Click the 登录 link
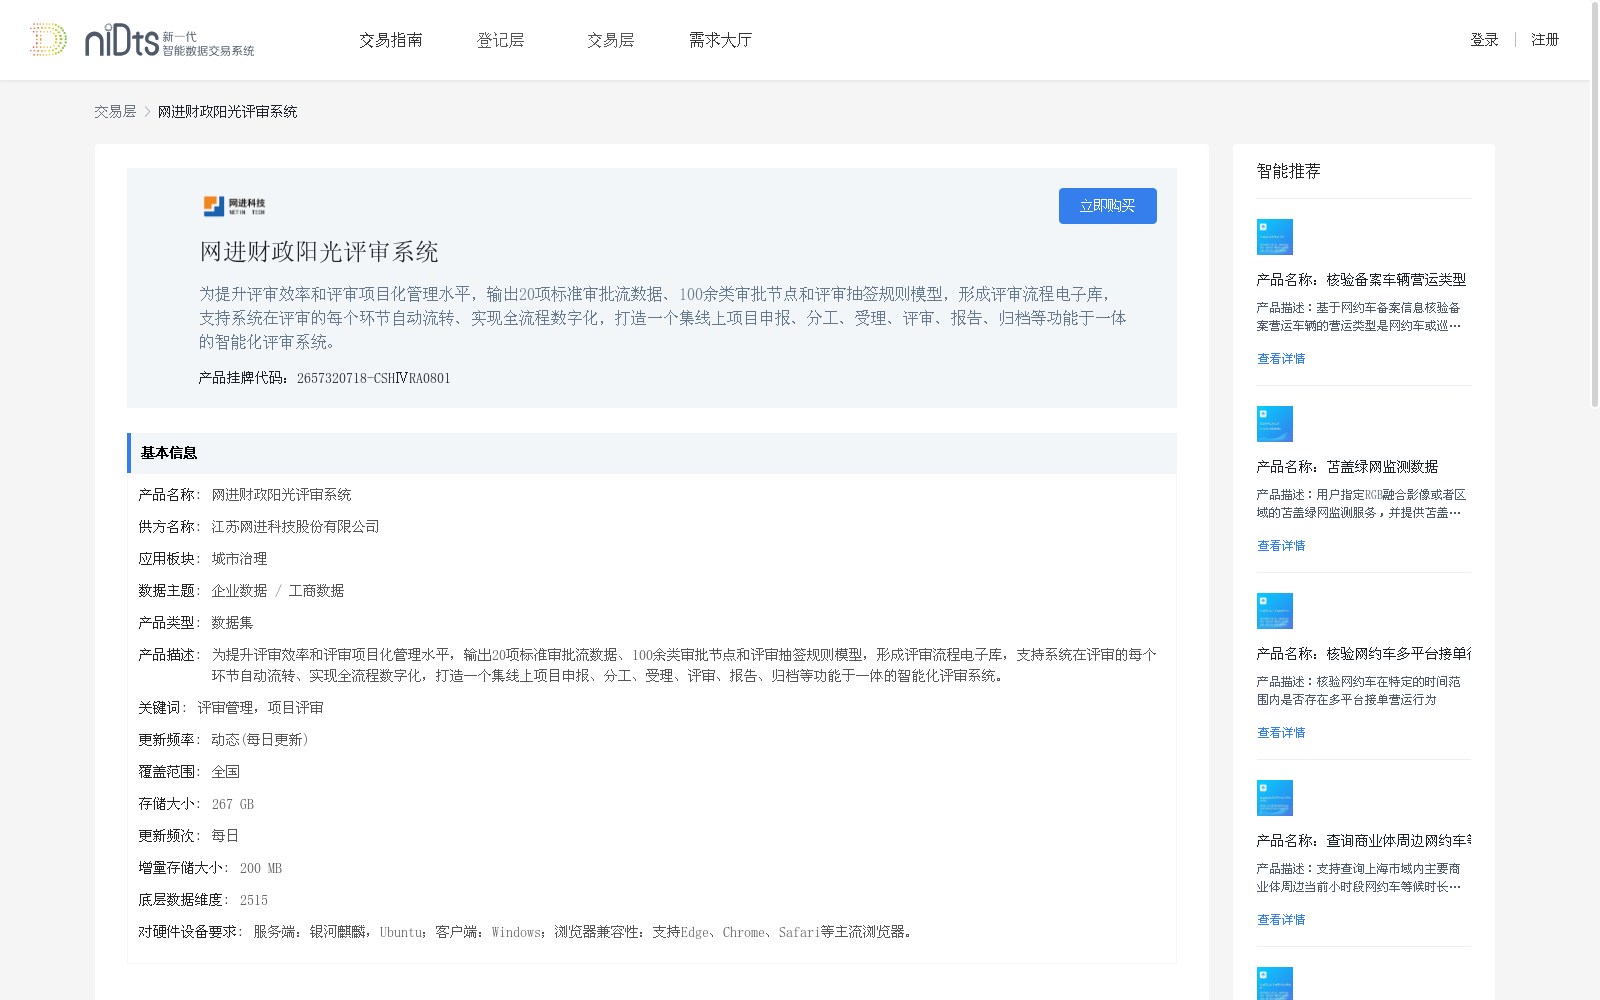This screenshot has height=1000, width=1600. click(x=1484, y=40)
